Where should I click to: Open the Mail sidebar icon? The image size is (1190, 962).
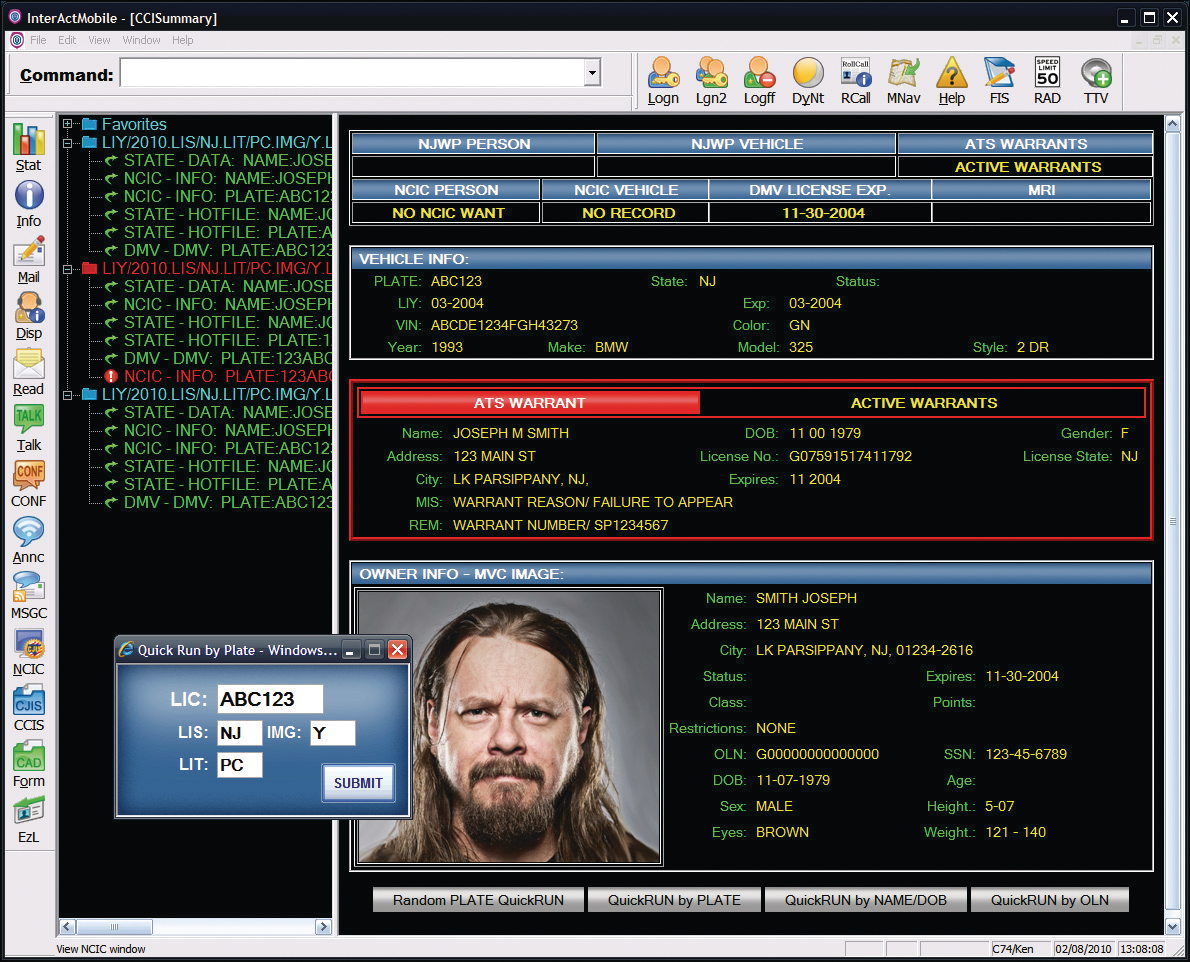[29, 257]
